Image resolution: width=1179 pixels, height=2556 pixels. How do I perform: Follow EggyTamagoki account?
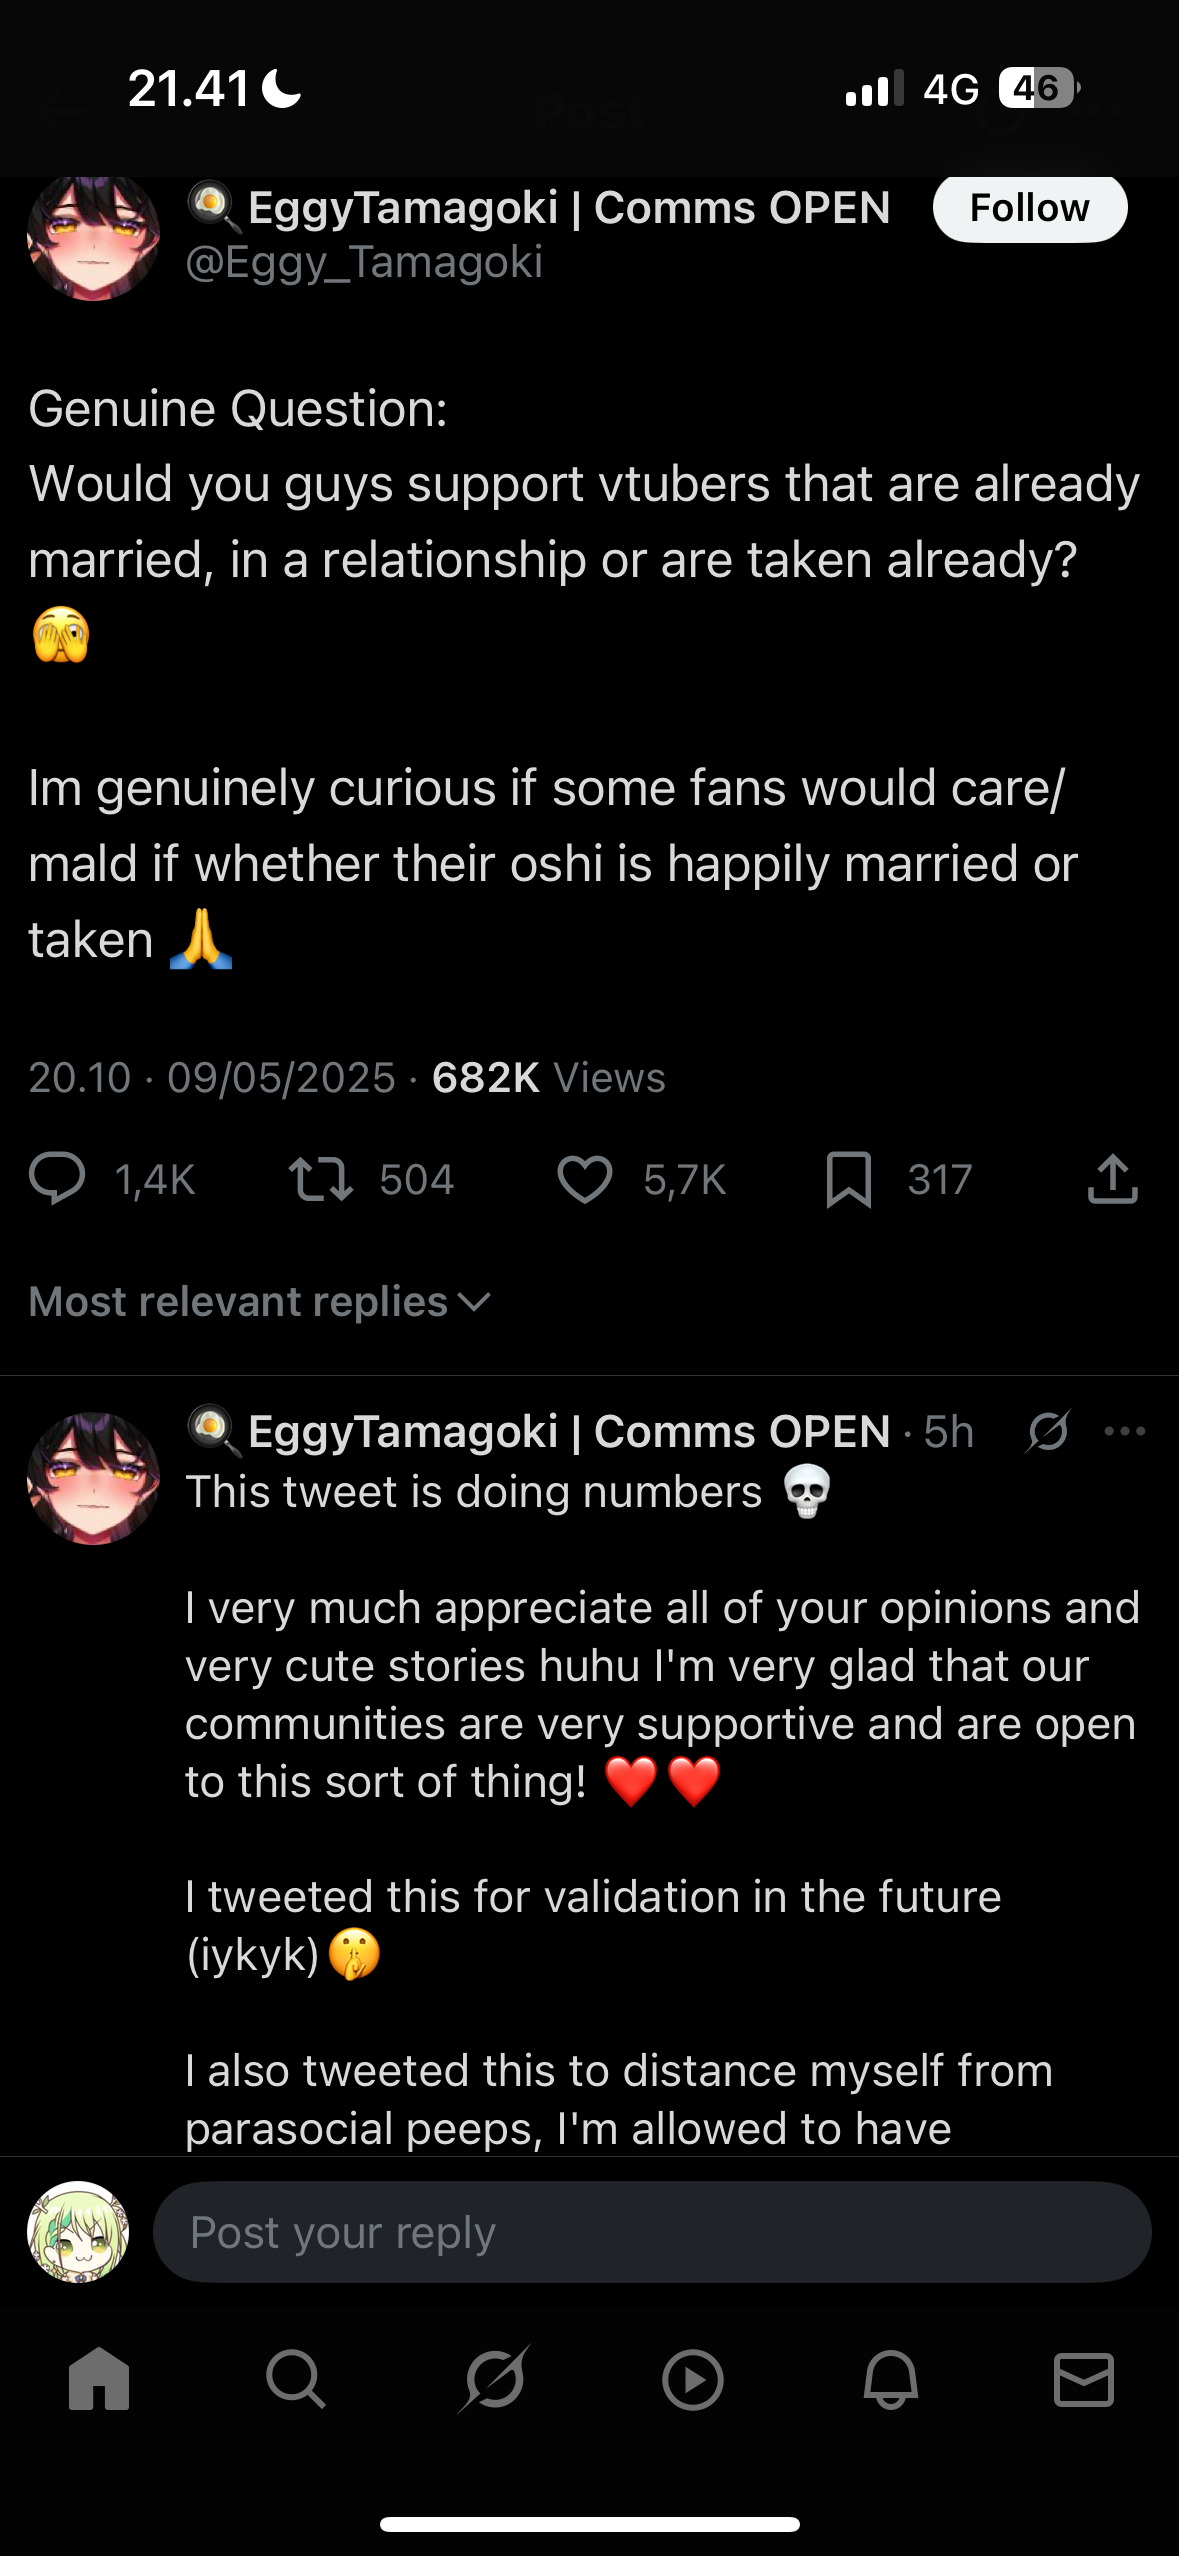pyautogui.click(x=1029, y=208)
